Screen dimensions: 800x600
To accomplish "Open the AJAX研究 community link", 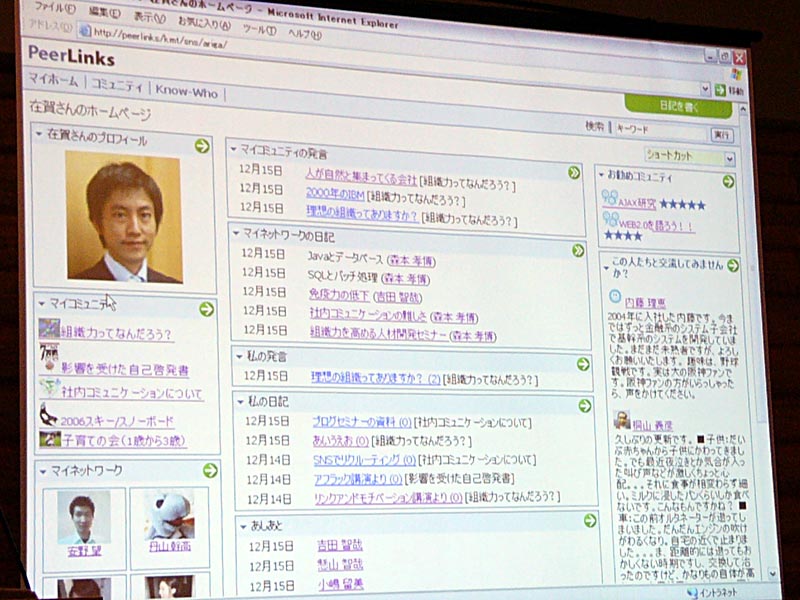I will [x=638, y=203].
